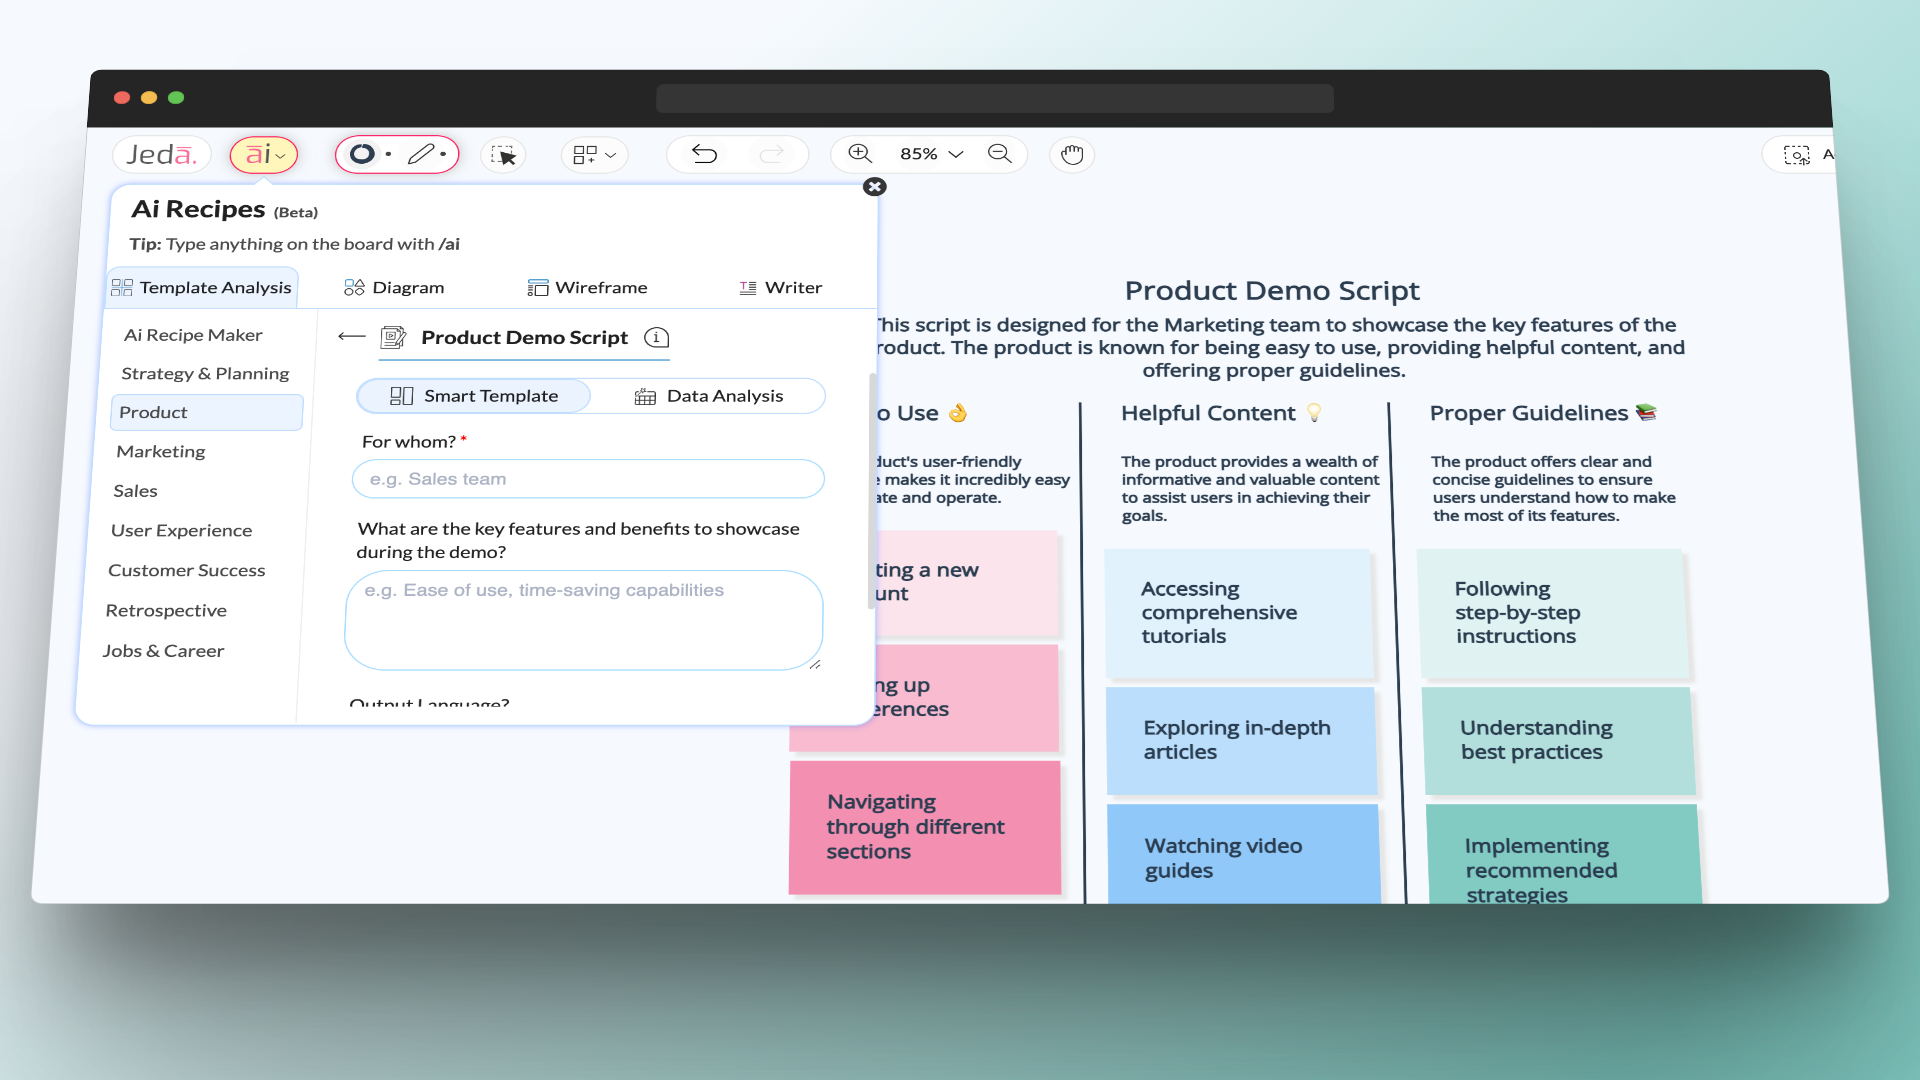Click the zoom in magnifier icon
1920x1080 pixels.
[x=858, y=154]
